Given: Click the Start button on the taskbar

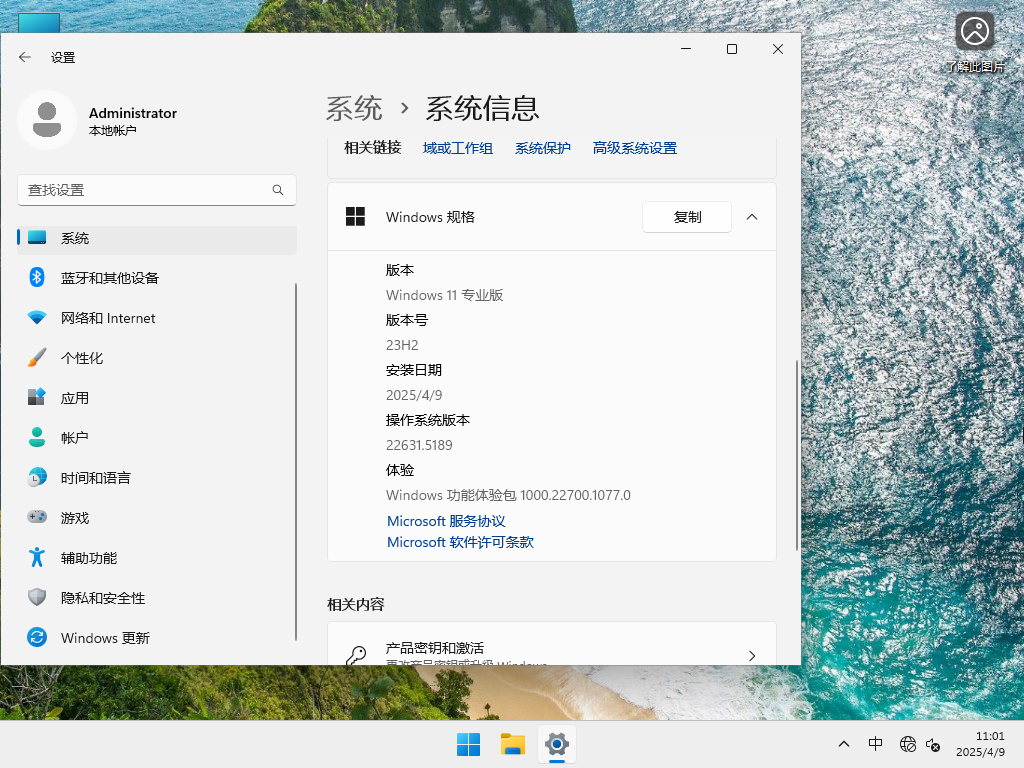Looking at the screenshot, I should (468, 744).
